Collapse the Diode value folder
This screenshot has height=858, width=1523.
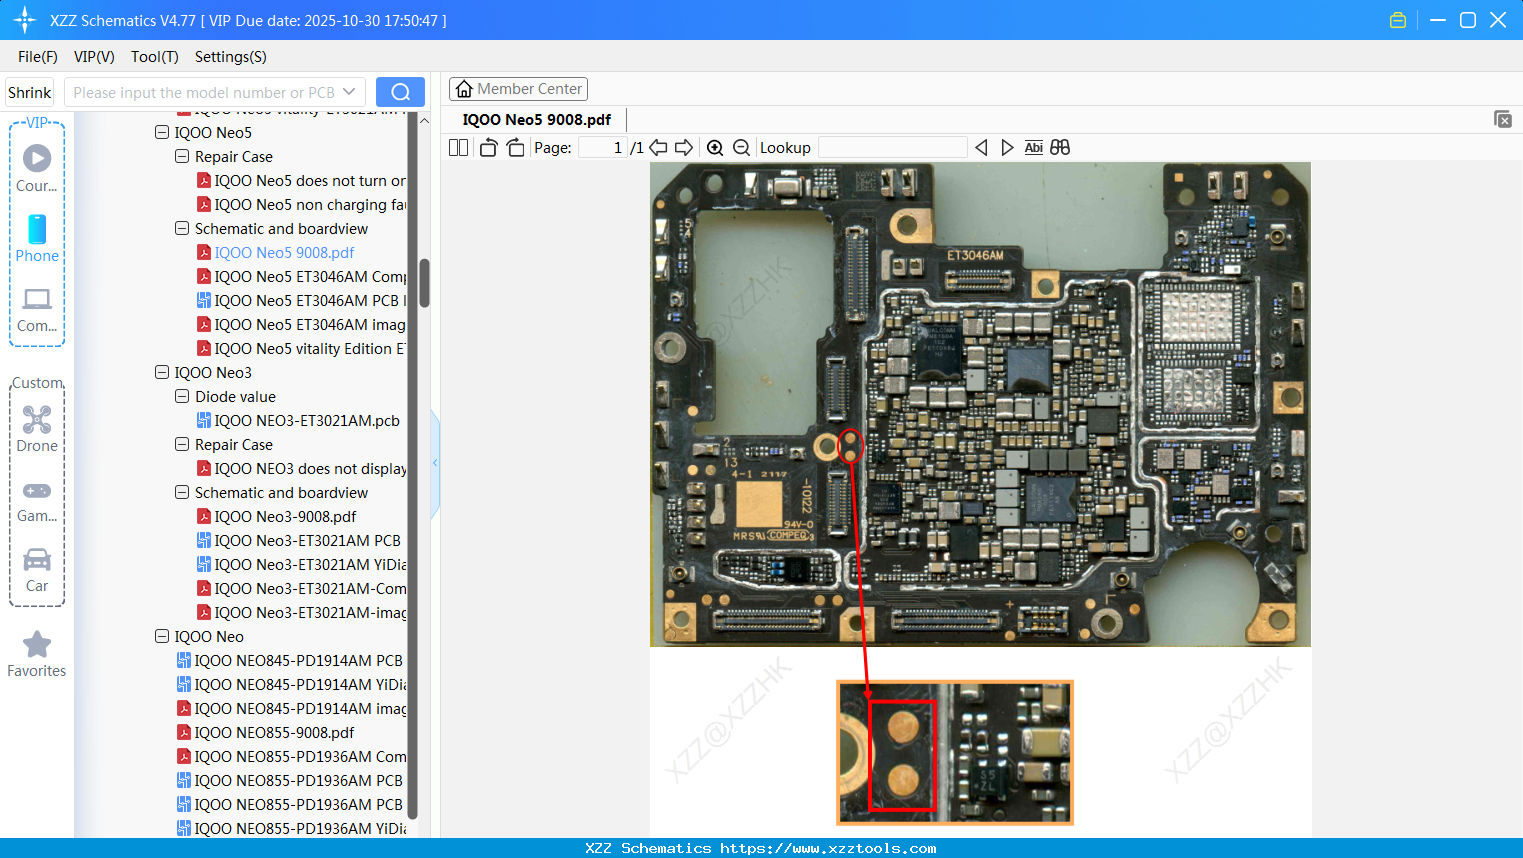[x=182, y=396]
